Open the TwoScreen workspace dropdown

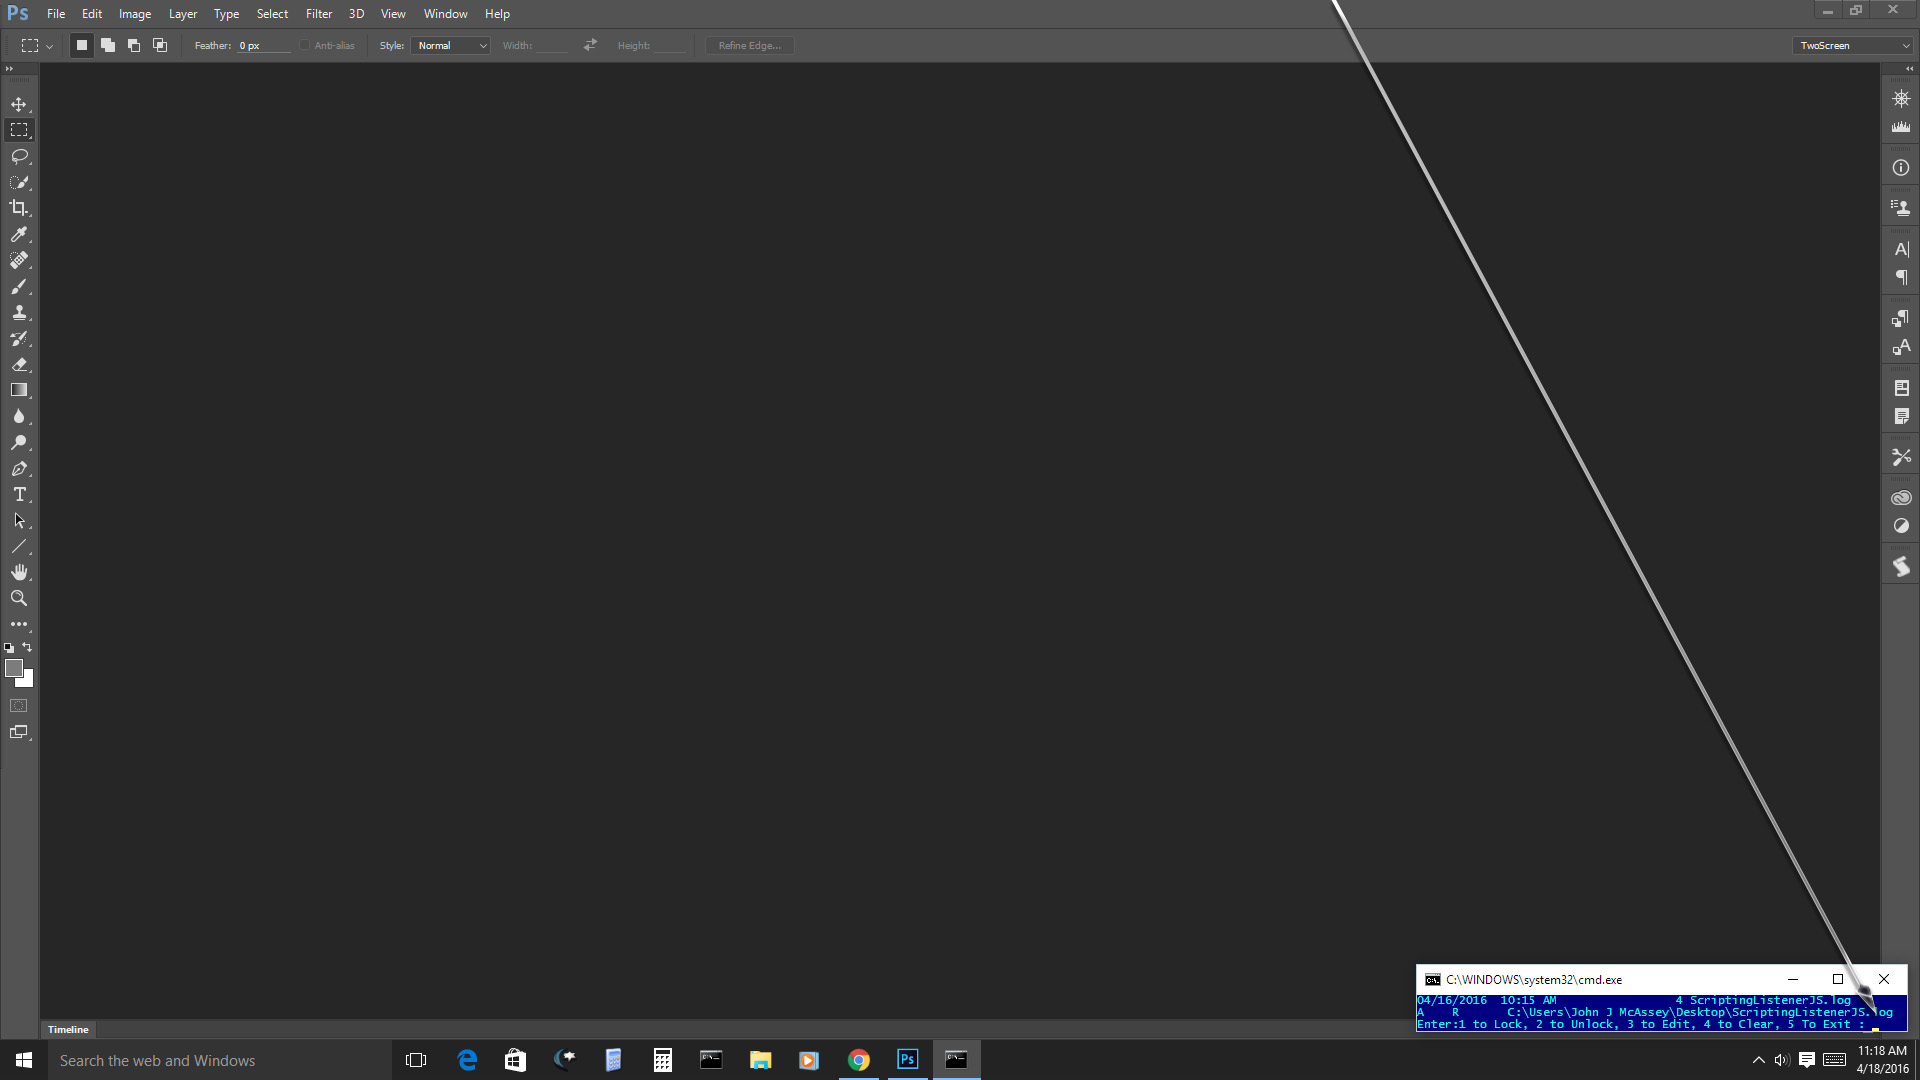click(x=1854, y=45)
